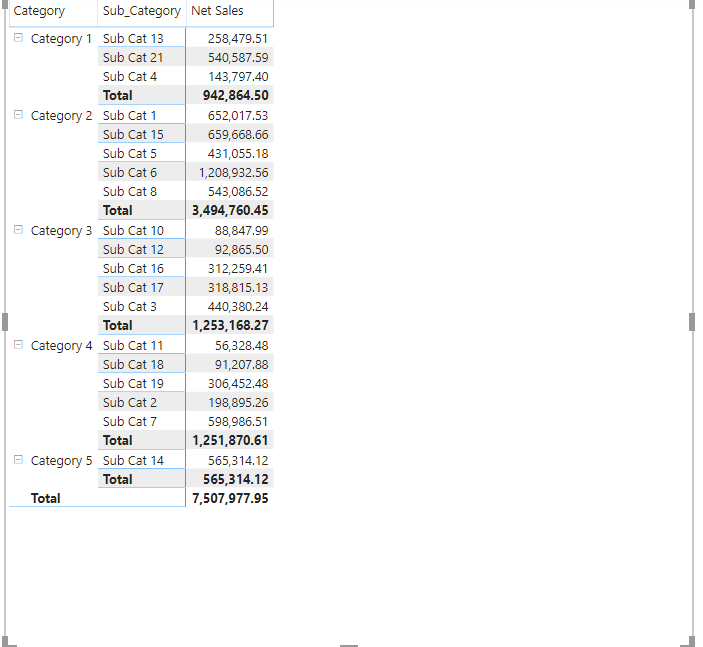The height and width of the screenshot is (647, 703).
Task: Click the value 312,259.41
Action: point(238,269)
